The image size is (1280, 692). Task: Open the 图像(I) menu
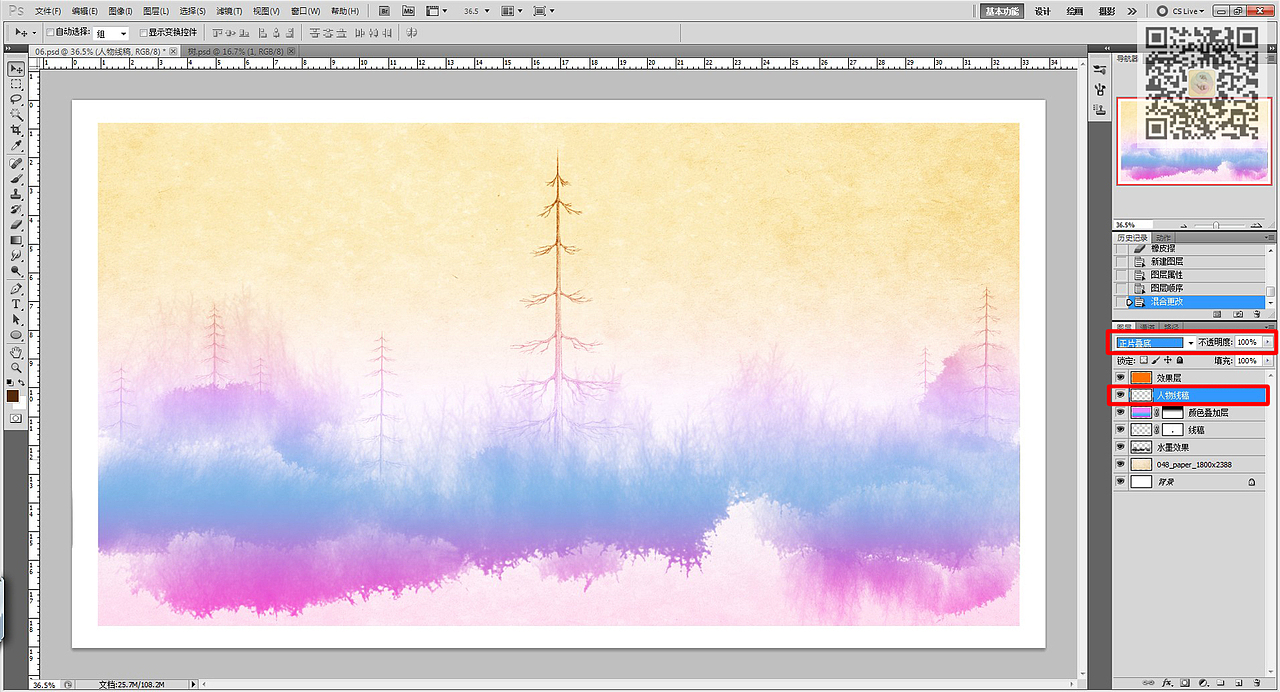pyautogui.click(x=120, y=11)
